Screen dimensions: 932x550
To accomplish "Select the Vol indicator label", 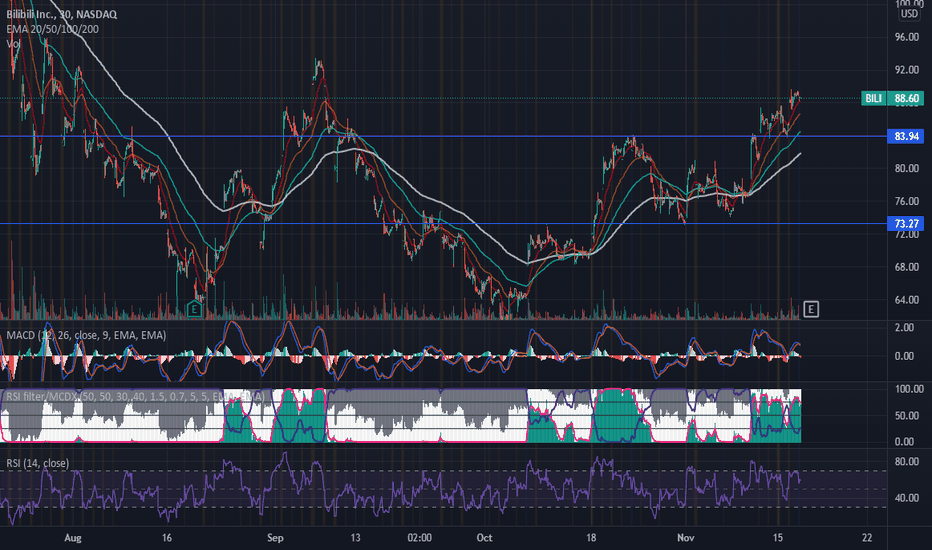I will click(12, 43).
